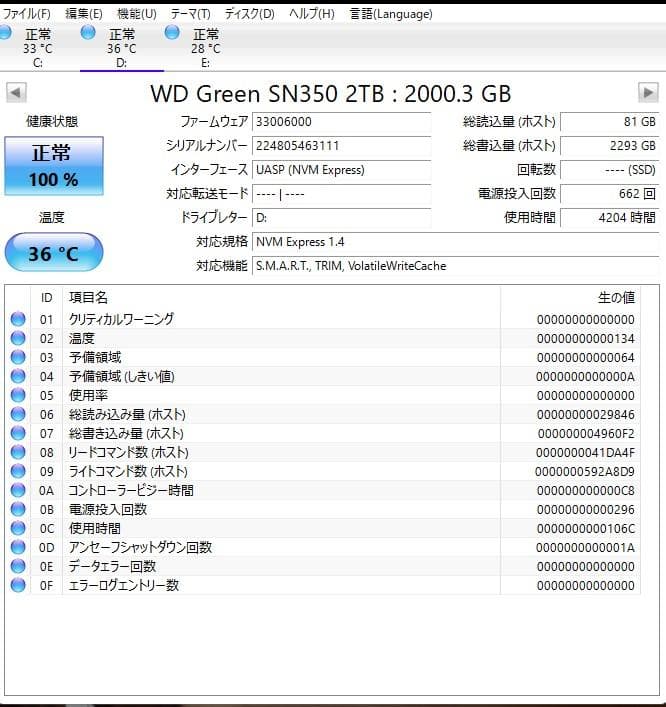Click the status icon for 温度 row 02

pos(18,338)
